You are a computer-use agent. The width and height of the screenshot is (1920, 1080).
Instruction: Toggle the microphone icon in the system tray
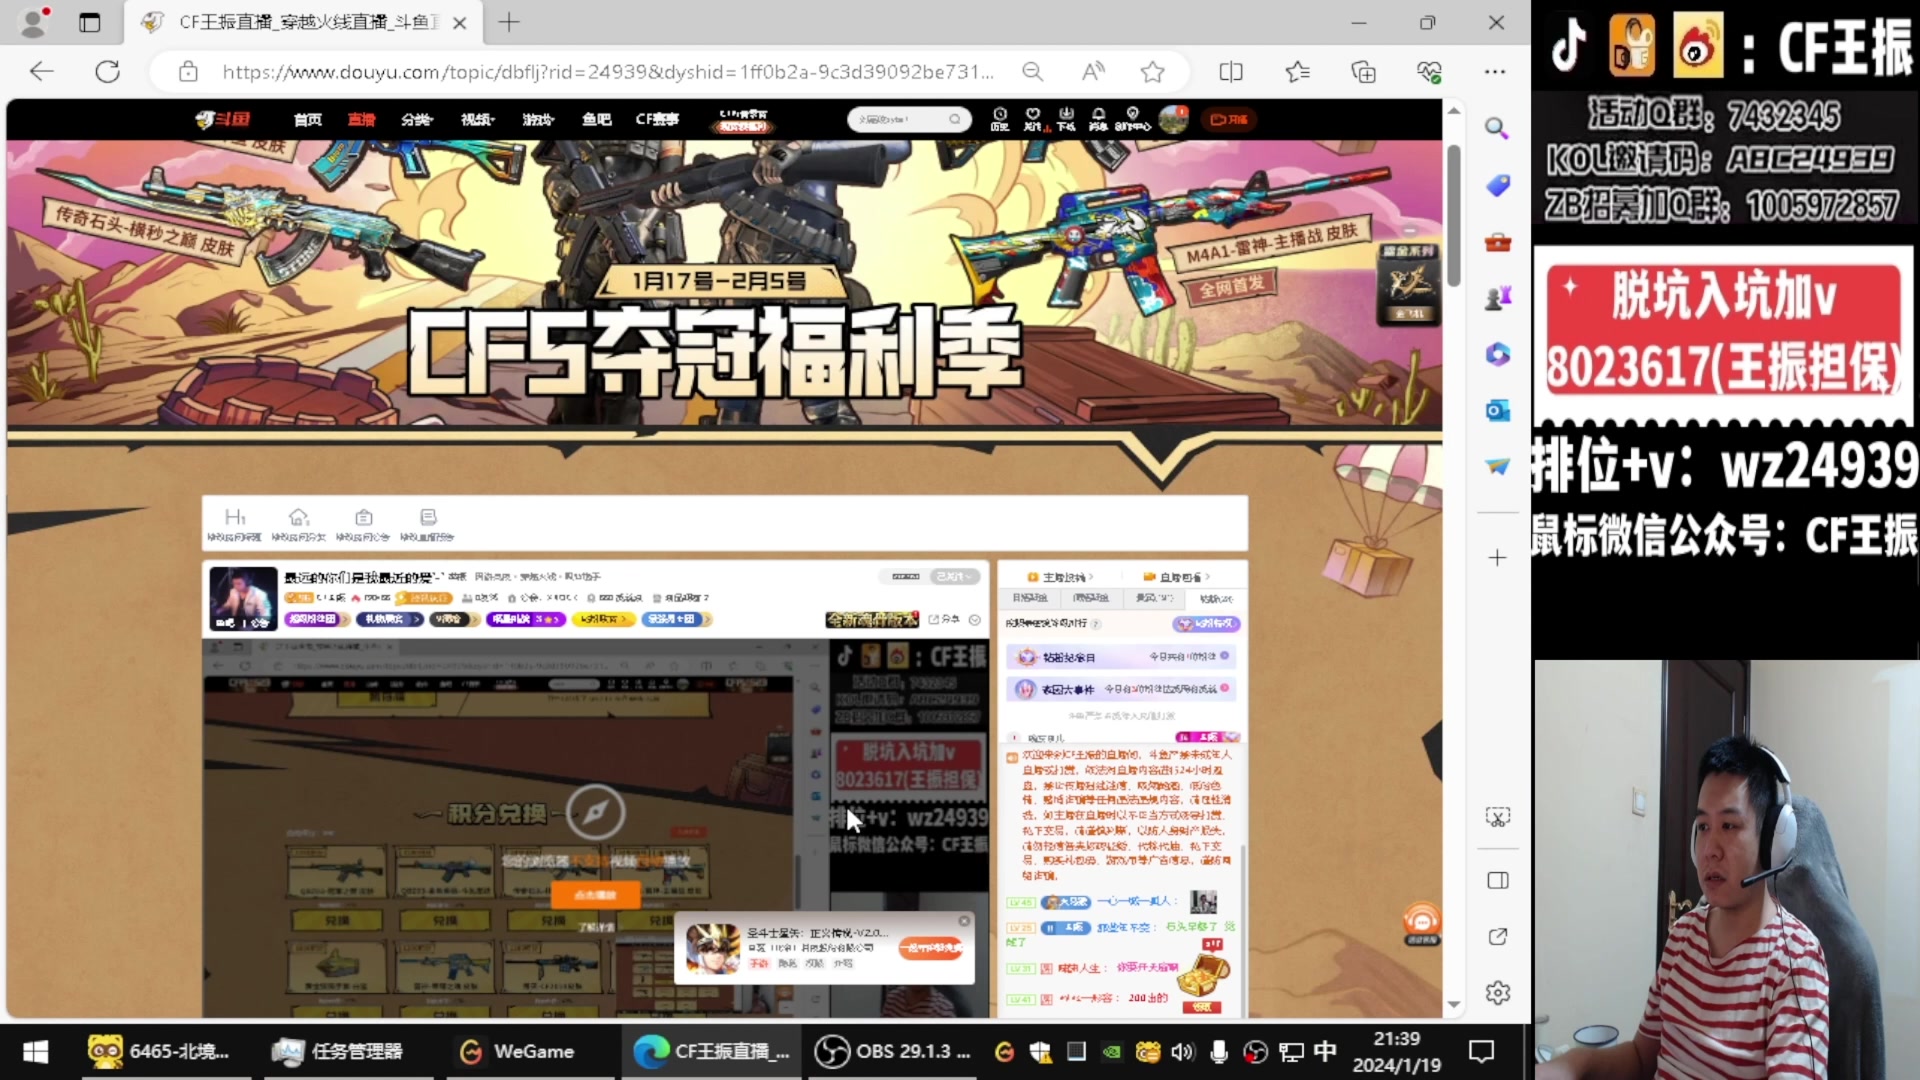pyautogui.click(x=1219, y=1051)
